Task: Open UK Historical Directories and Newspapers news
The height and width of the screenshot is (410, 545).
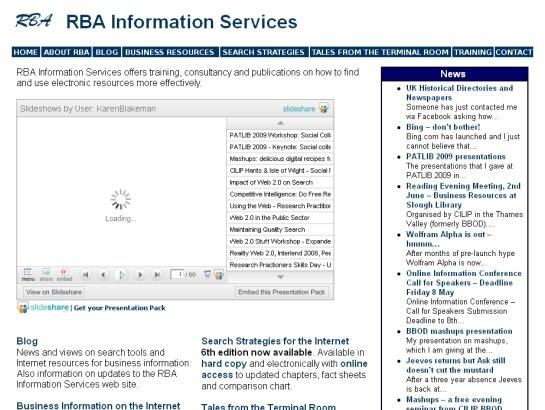Action: tap(459, 93)
